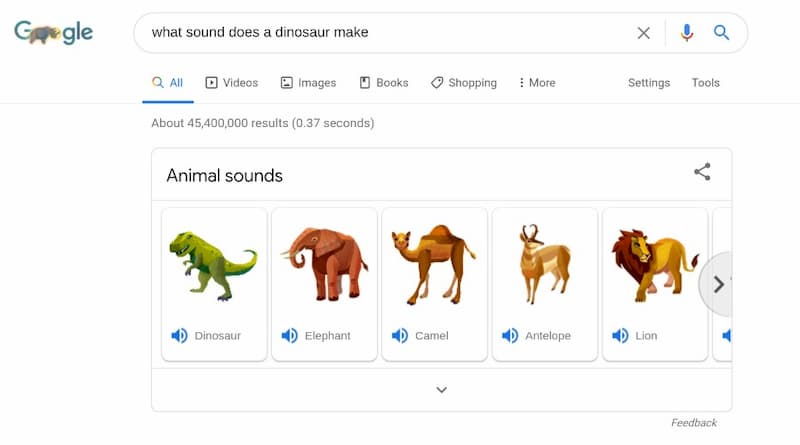Switch to the Images tab
The width and height of the screenshot is (800, 445).
(308, 83)
